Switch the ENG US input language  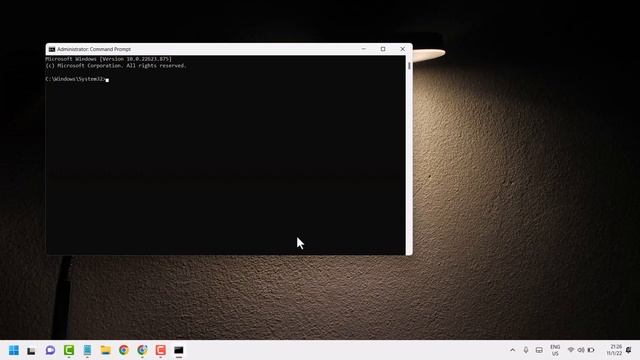tap(555, 350)
